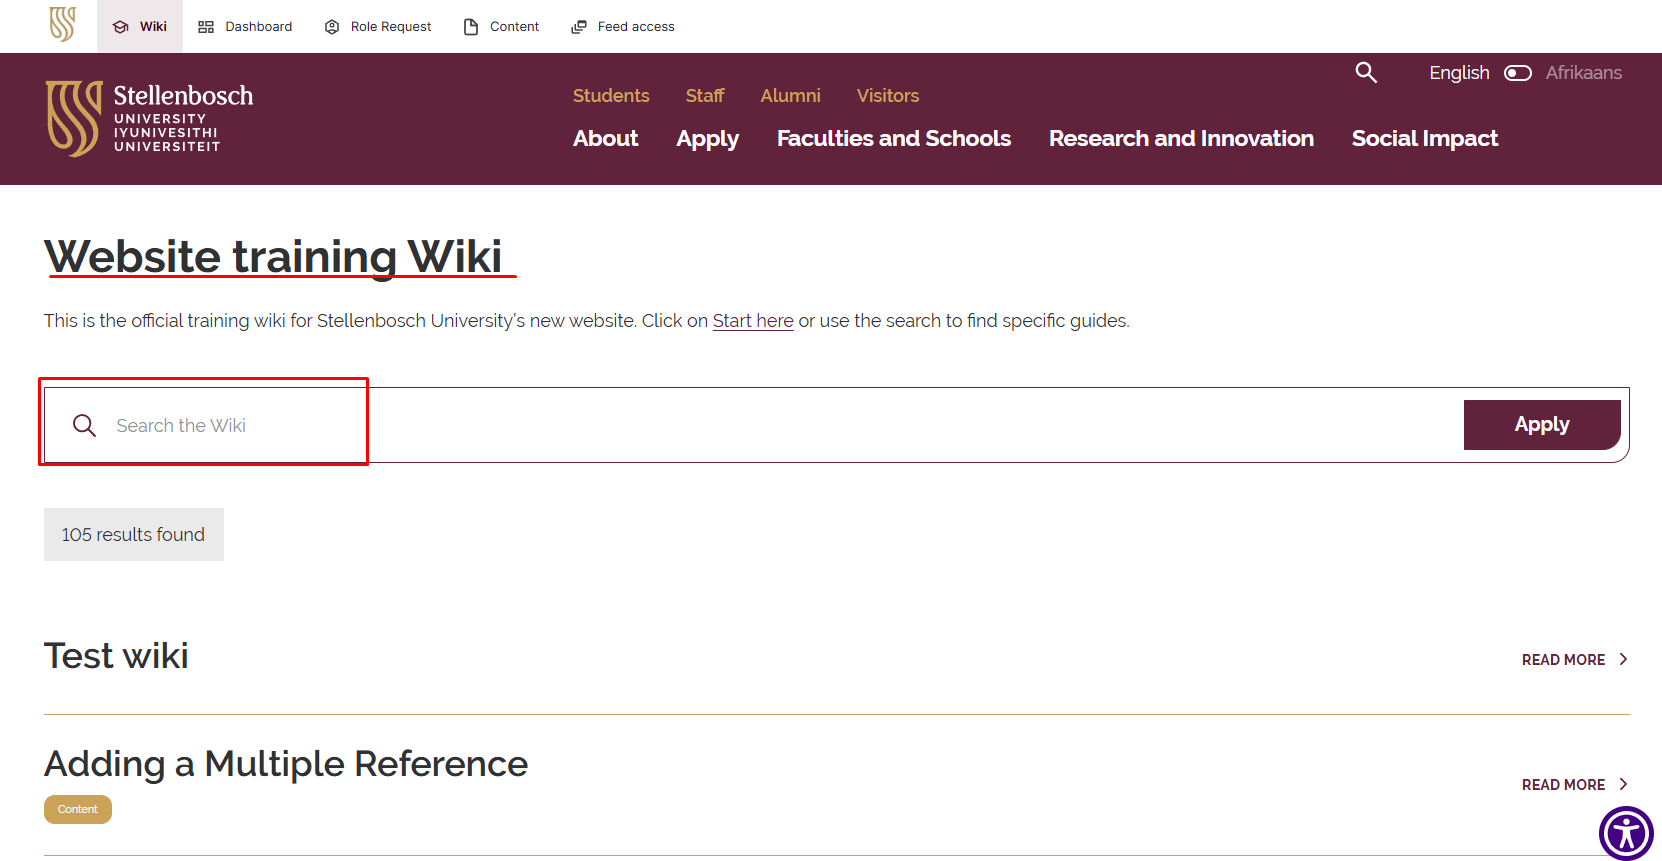1662x861 pixels.
Task: Follow the Start here link
Action: (753, 321)
